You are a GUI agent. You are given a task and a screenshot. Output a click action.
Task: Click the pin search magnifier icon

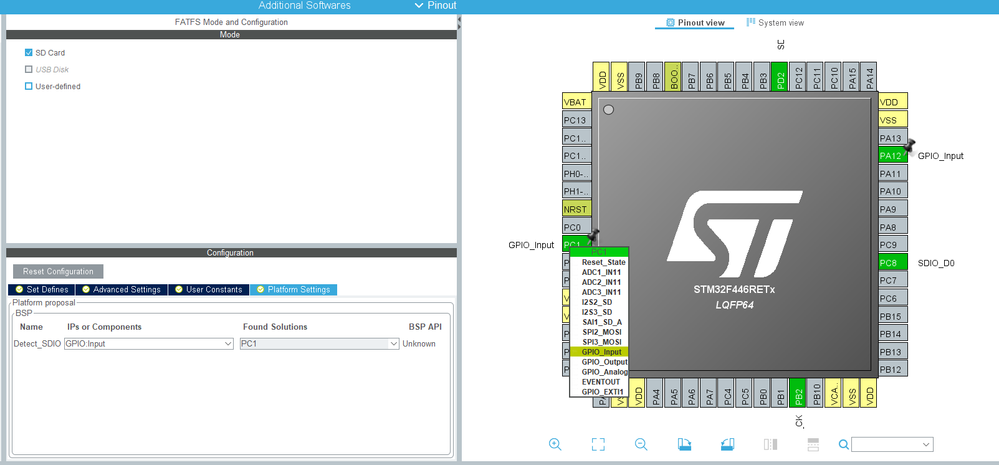click(844, 444)
